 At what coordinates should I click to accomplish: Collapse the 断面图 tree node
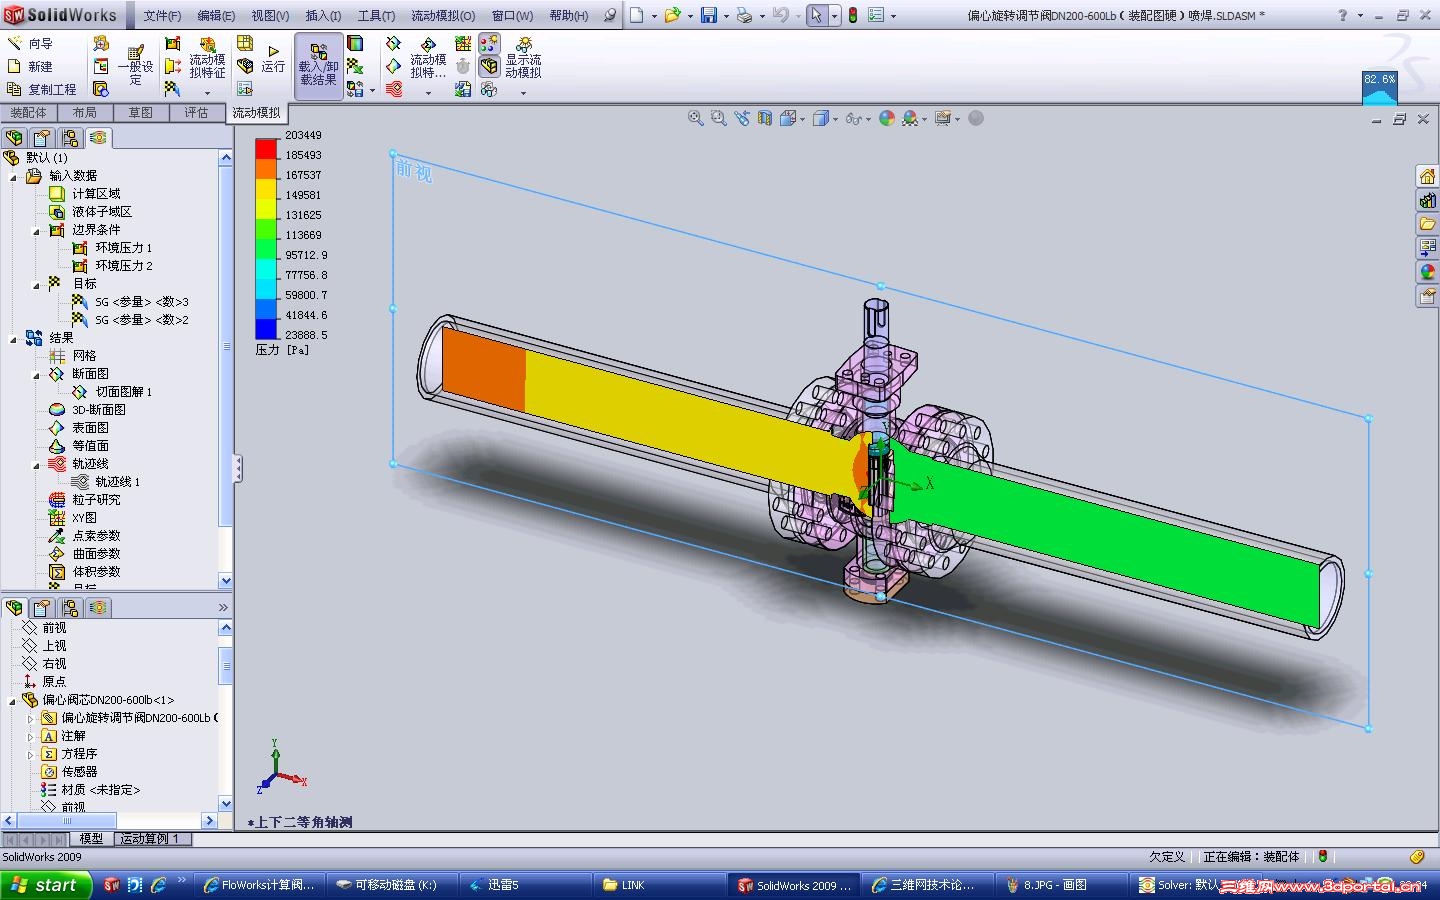(x=37, y=374)
